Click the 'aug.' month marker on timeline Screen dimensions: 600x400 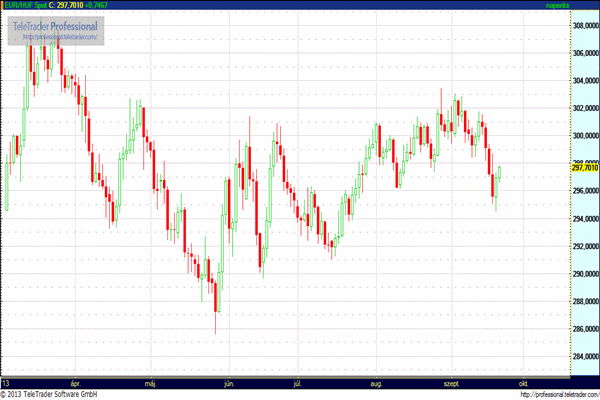tap(376, 382)
